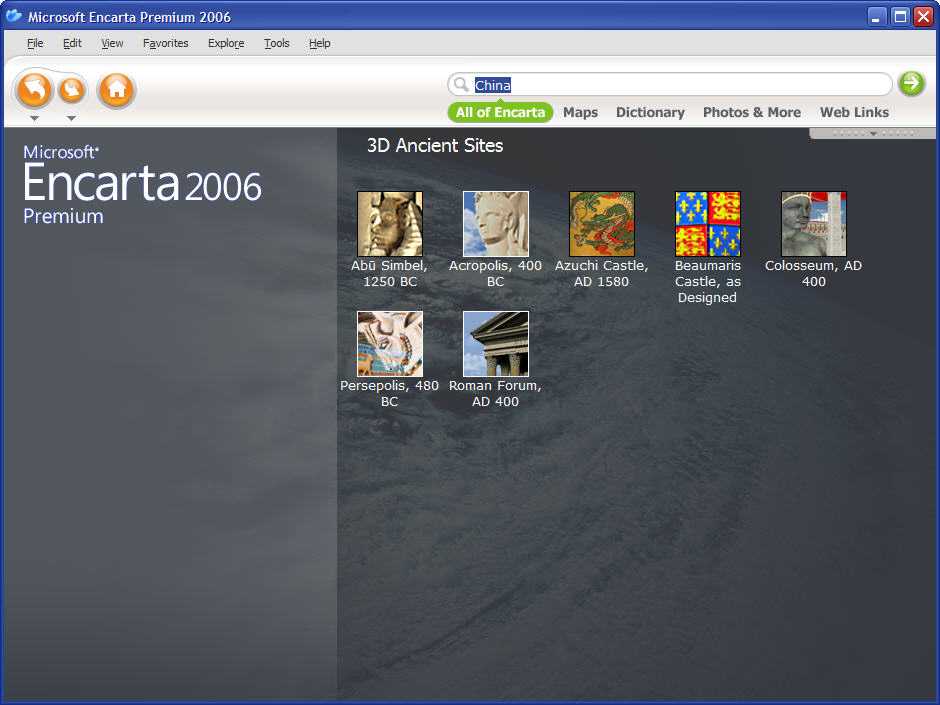Run the search with the green arrow
The width and height of the screenshot is (940, 705).
point(912,83)
